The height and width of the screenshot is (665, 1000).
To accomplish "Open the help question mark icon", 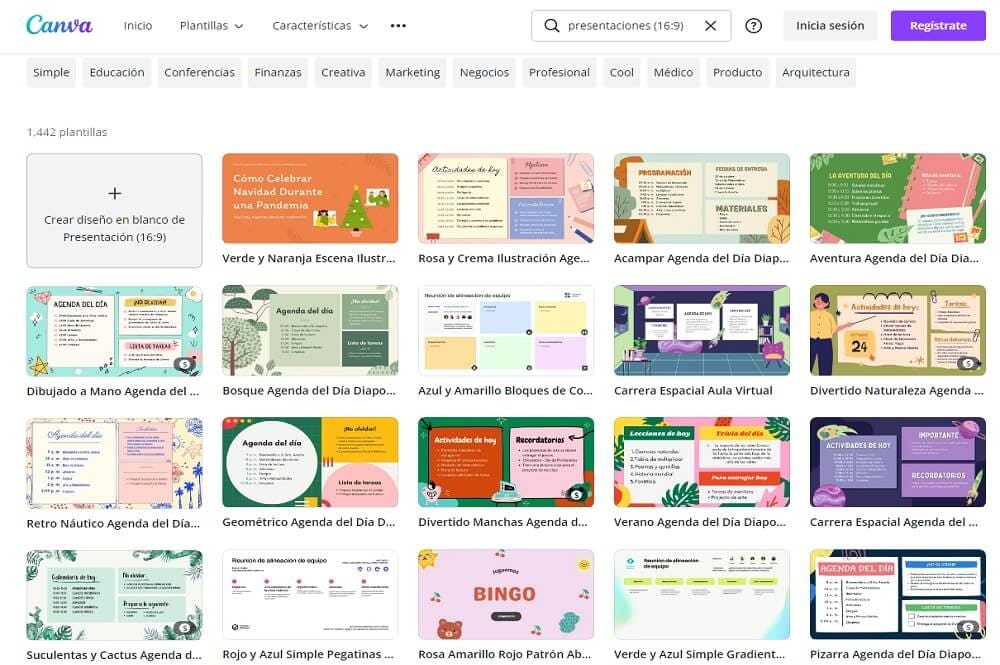I will coord(753,25).
